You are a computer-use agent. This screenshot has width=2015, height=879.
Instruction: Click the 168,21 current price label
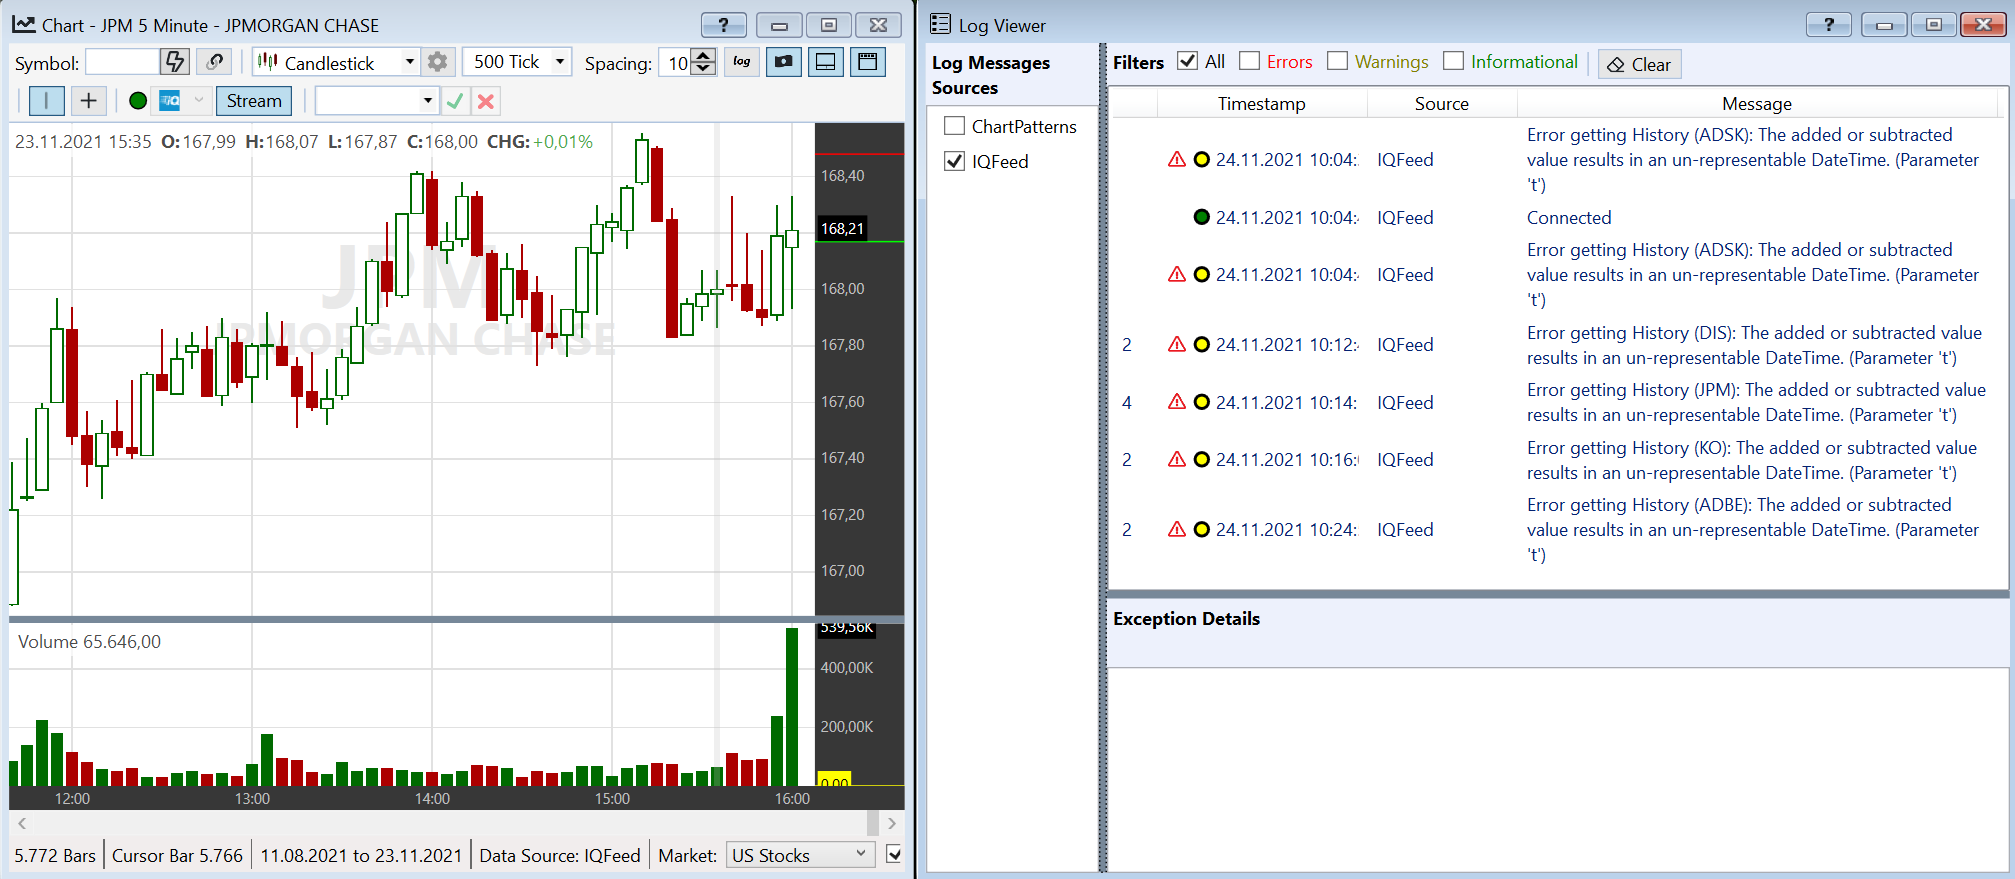coord(842,228)
